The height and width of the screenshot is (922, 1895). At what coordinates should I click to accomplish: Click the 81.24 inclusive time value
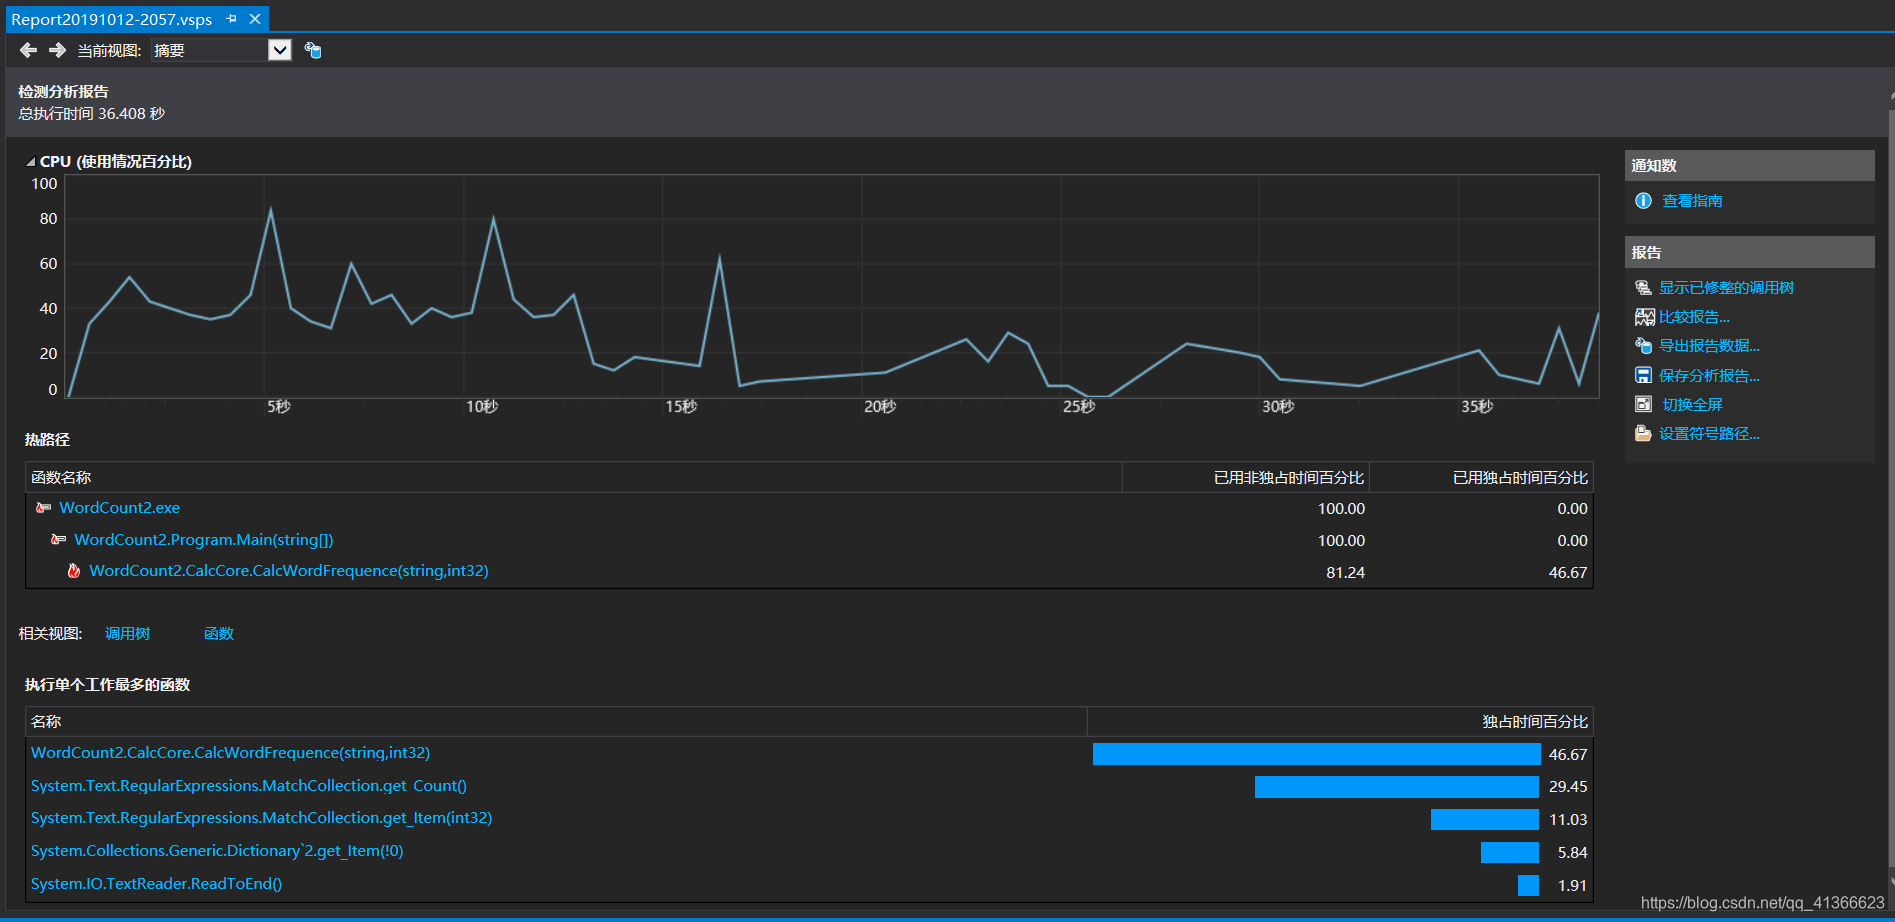pos(1345,572)
